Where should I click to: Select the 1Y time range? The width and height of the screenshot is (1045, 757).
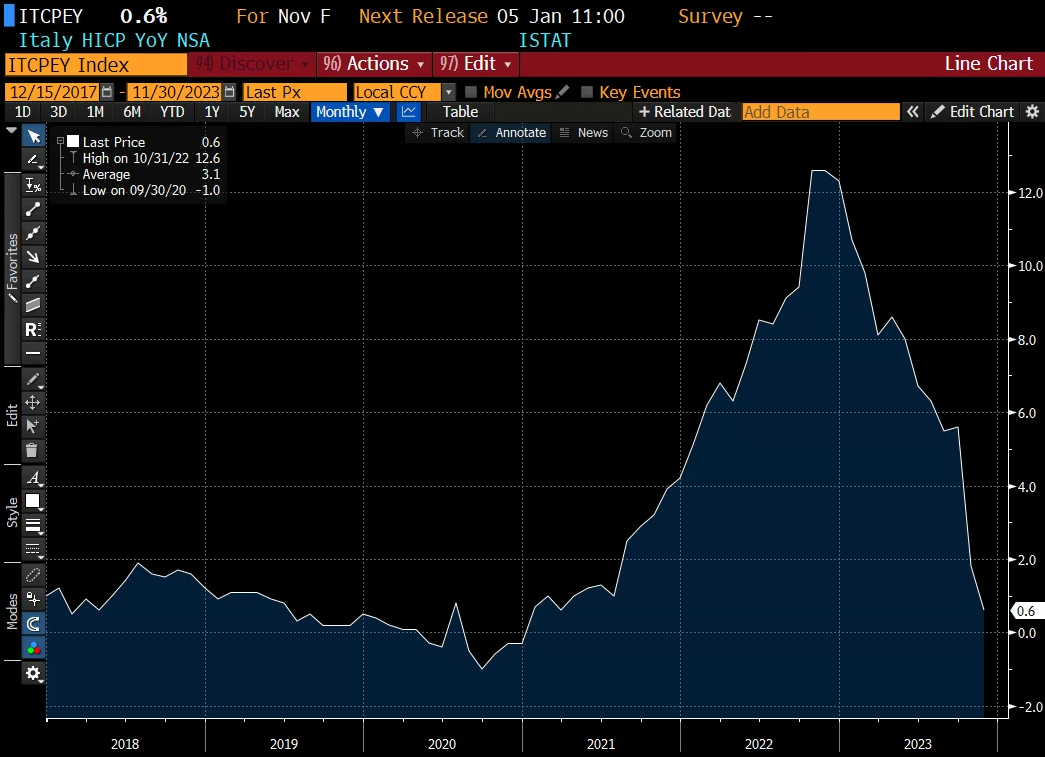(x=212, y=112)
